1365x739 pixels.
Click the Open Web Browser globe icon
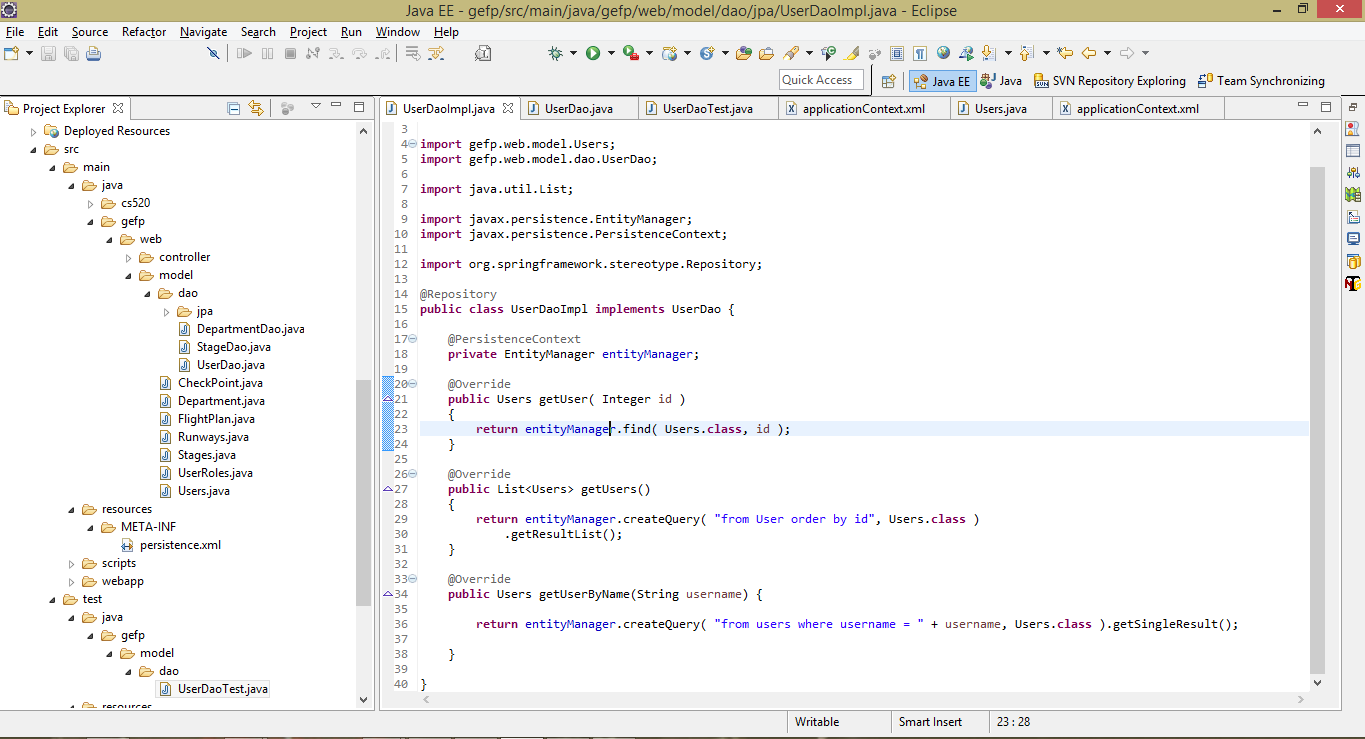click(x=943, y=53)
